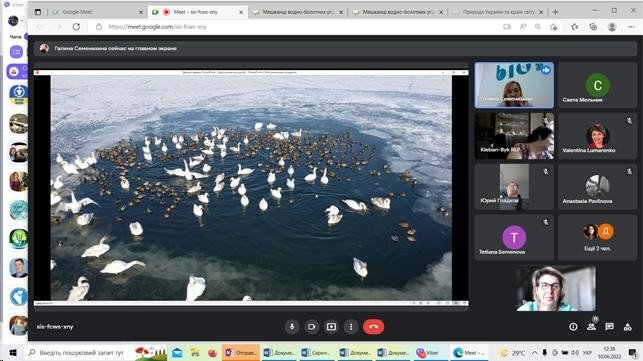This screenshot has width=643, height=361.
Task: Select Юрий Гладков participant tile
Action: click(514, 187)
